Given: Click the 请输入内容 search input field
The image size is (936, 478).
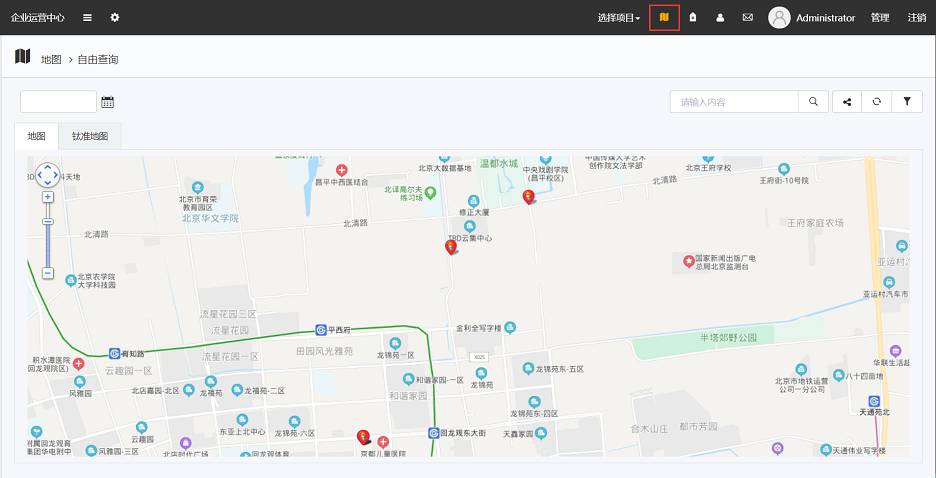Looking at the screenshot, I should (x=734, y=101).
